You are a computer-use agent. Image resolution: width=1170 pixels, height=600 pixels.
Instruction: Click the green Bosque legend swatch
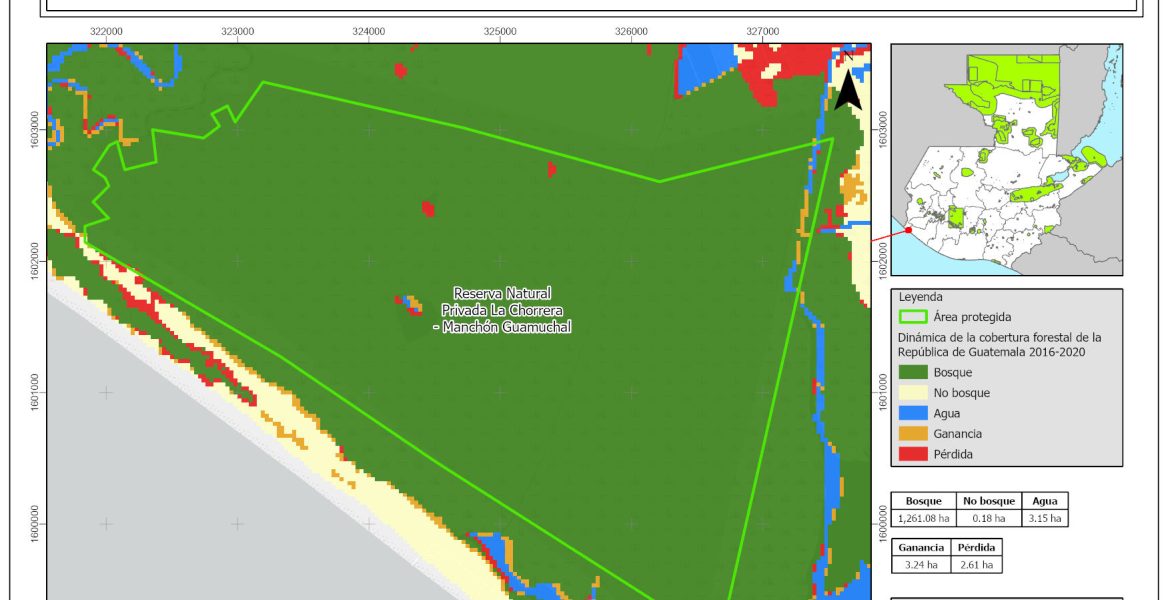point(914,372)
